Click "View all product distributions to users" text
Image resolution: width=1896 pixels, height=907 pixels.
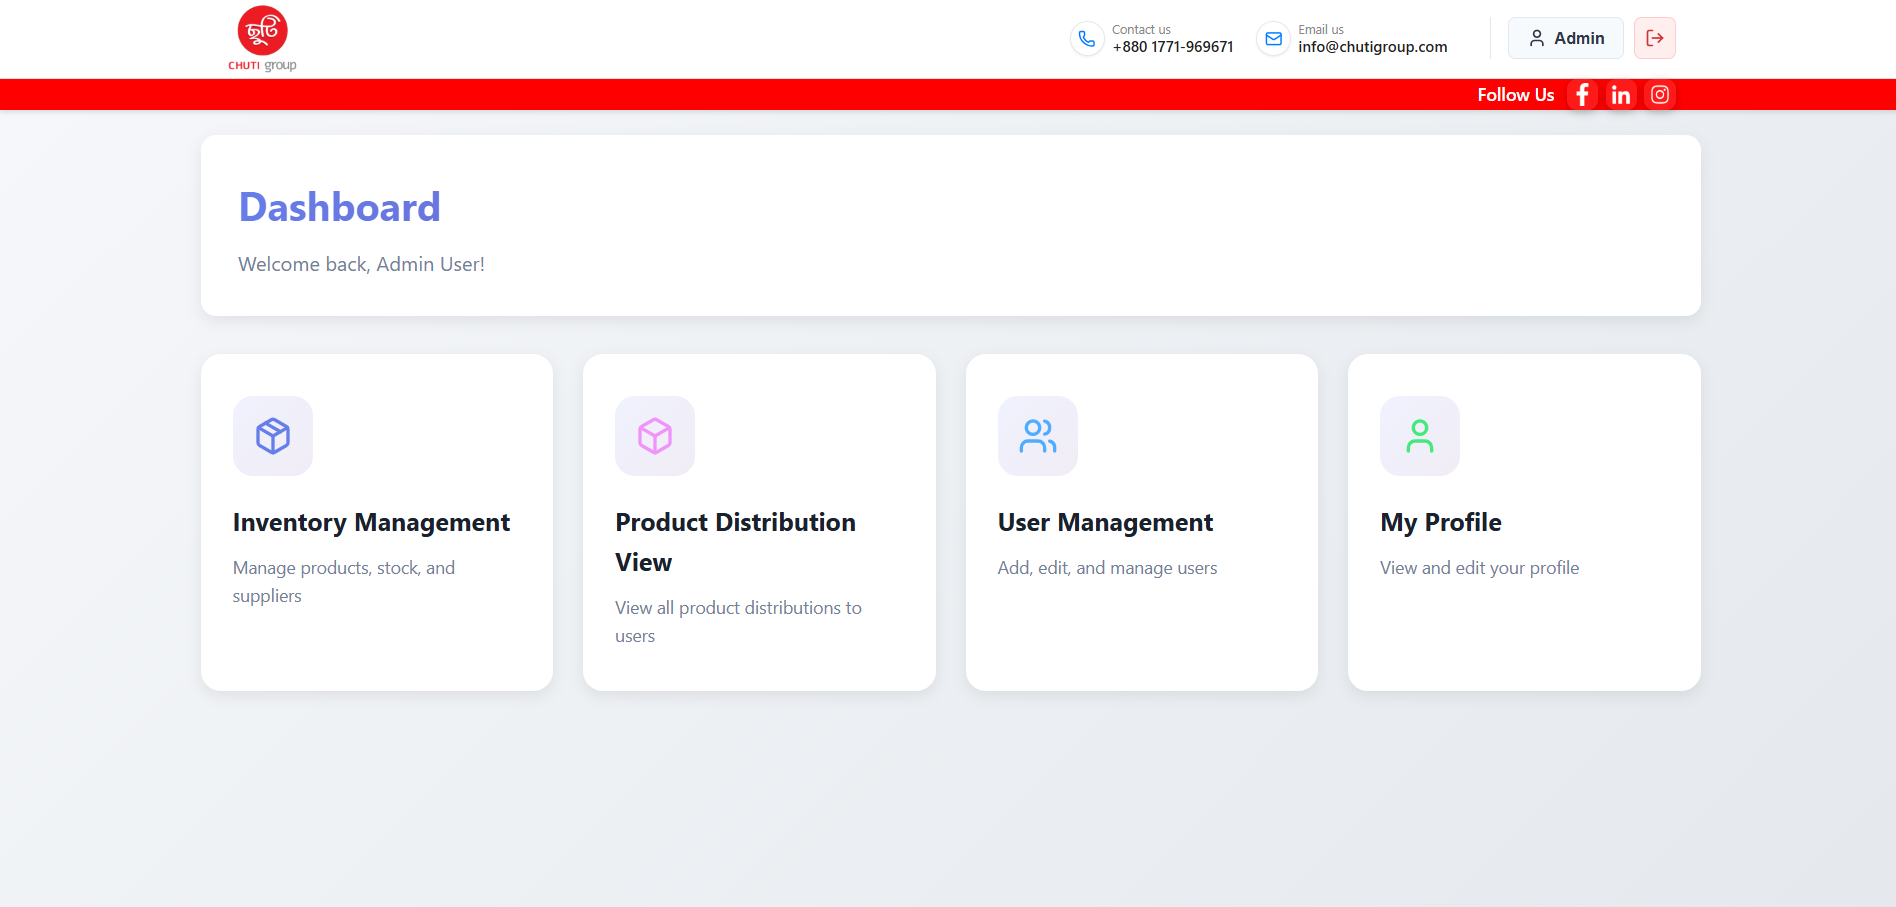(738, 622)
